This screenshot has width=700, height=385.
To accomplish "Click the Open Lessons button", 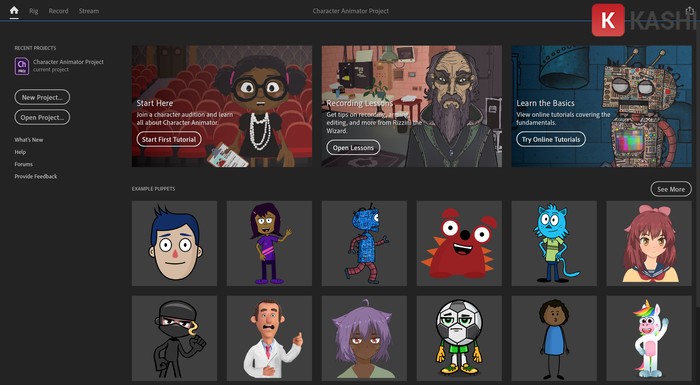I will coord(353,147).
